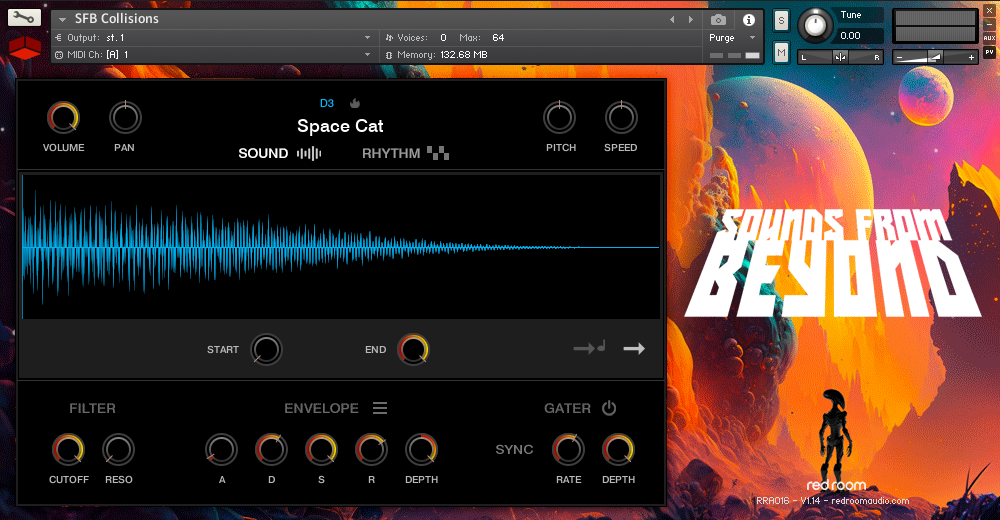Image resolution: width=1000 pixels, height=520 pixels.
Task: Click the SOUND waveform bars icon
Action: click(x=309, y=153)
